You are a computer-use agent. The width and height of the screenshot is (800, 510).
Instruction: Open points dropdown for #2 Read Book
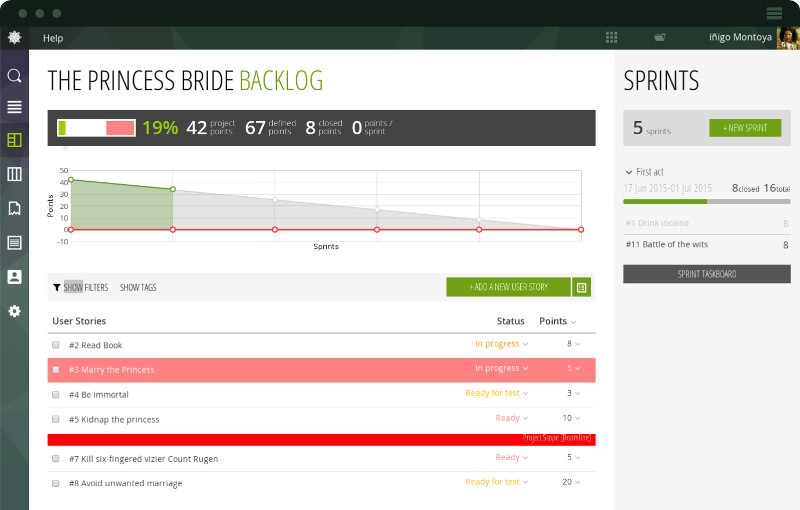(x=573, y=344)
